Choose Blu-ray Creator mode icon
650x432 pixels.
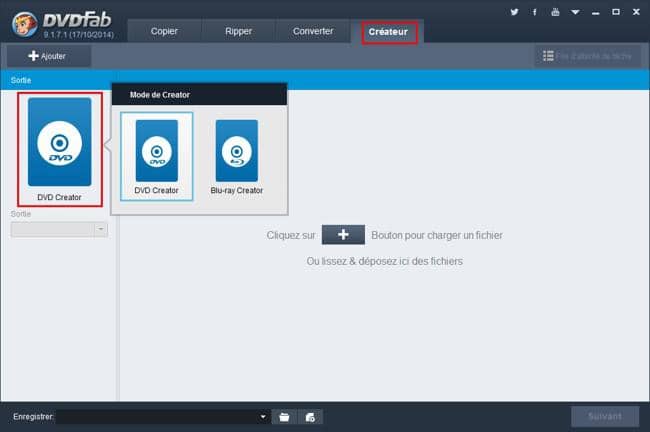point(237,151)
